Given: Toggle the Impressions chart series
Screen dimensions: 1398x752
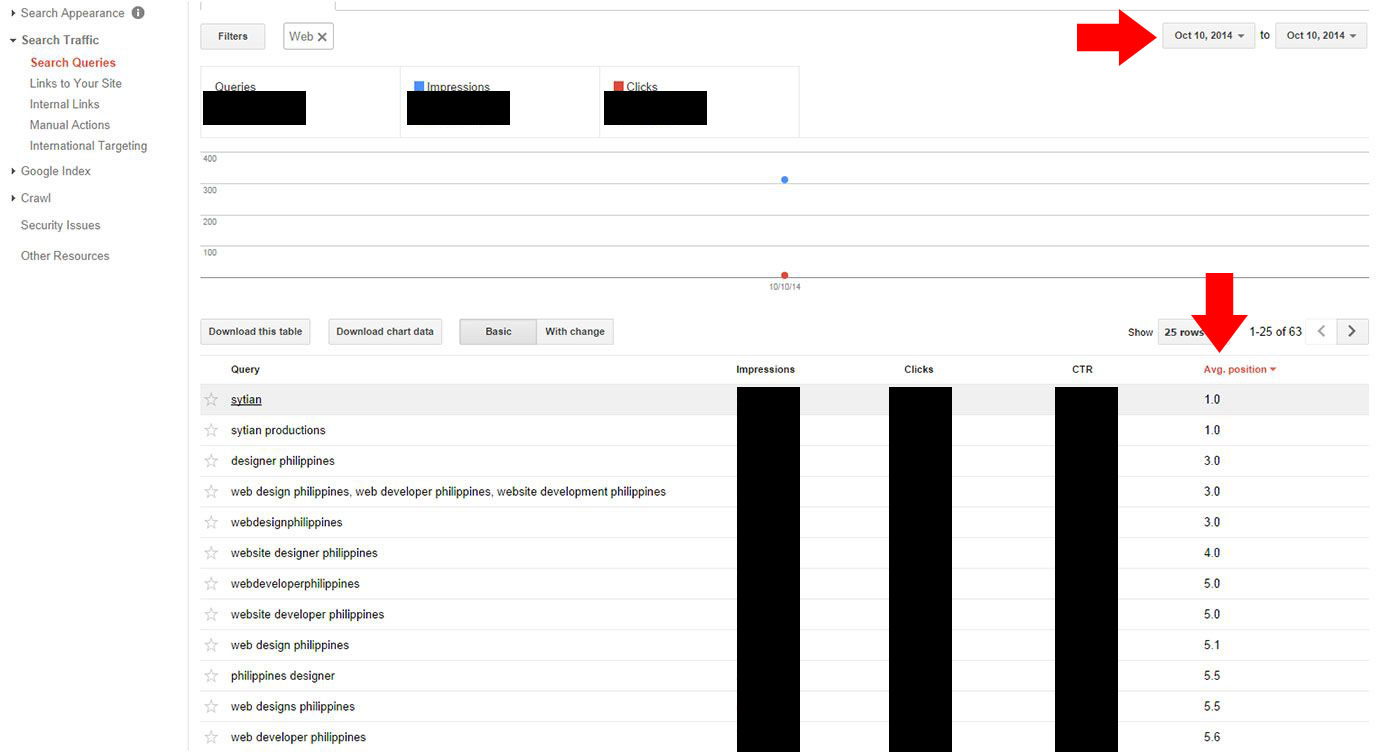Looking at the screenshot, I should [419, 87].
